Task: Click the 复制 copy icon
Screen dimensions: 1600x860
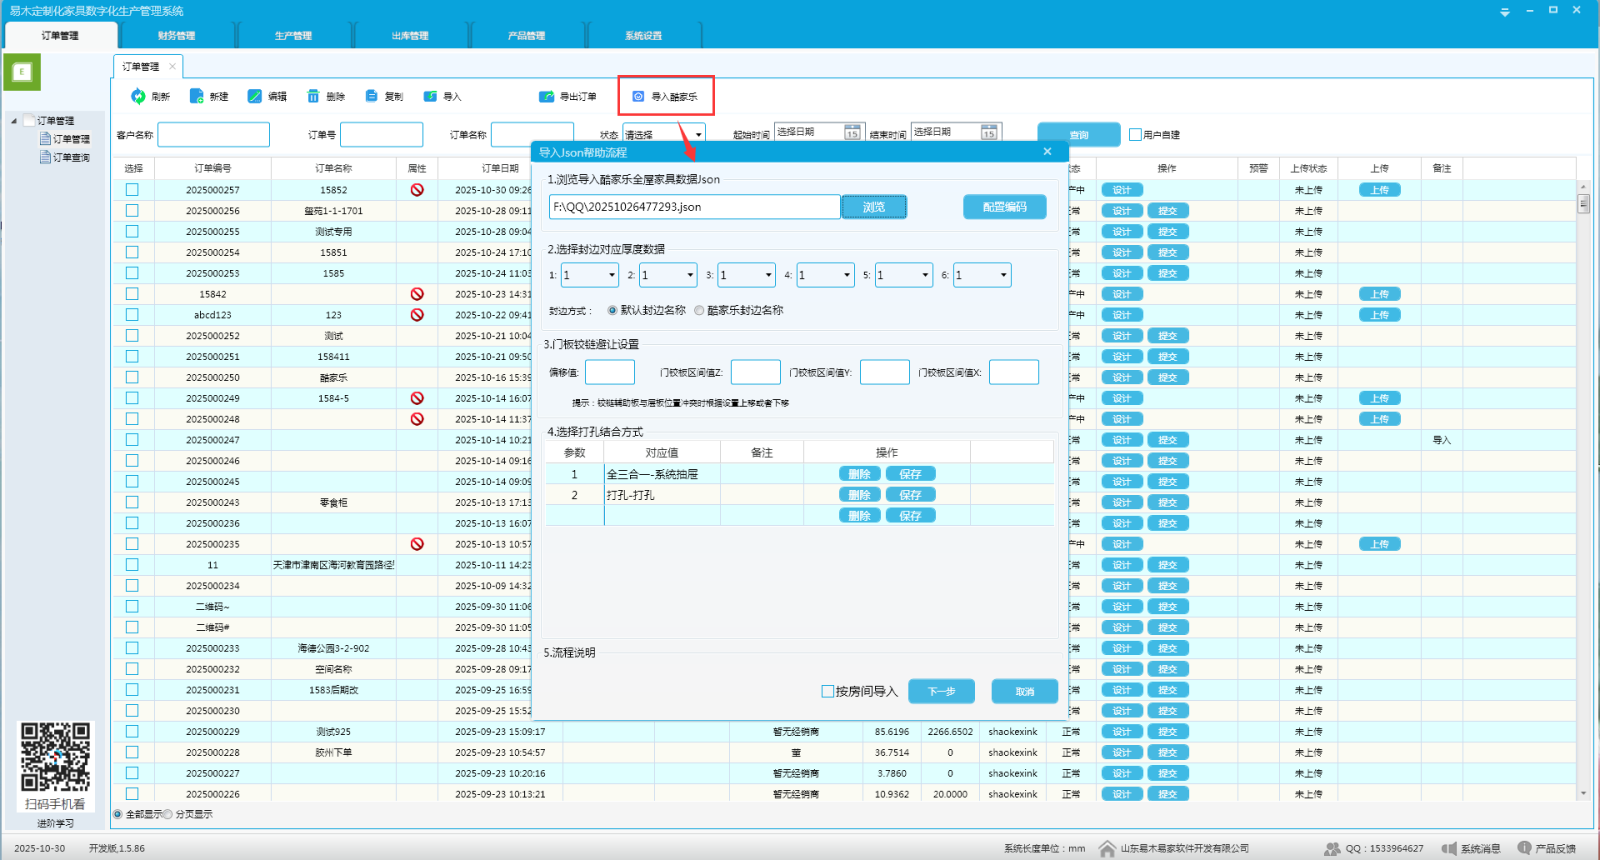Action: (x=372, y=96)
